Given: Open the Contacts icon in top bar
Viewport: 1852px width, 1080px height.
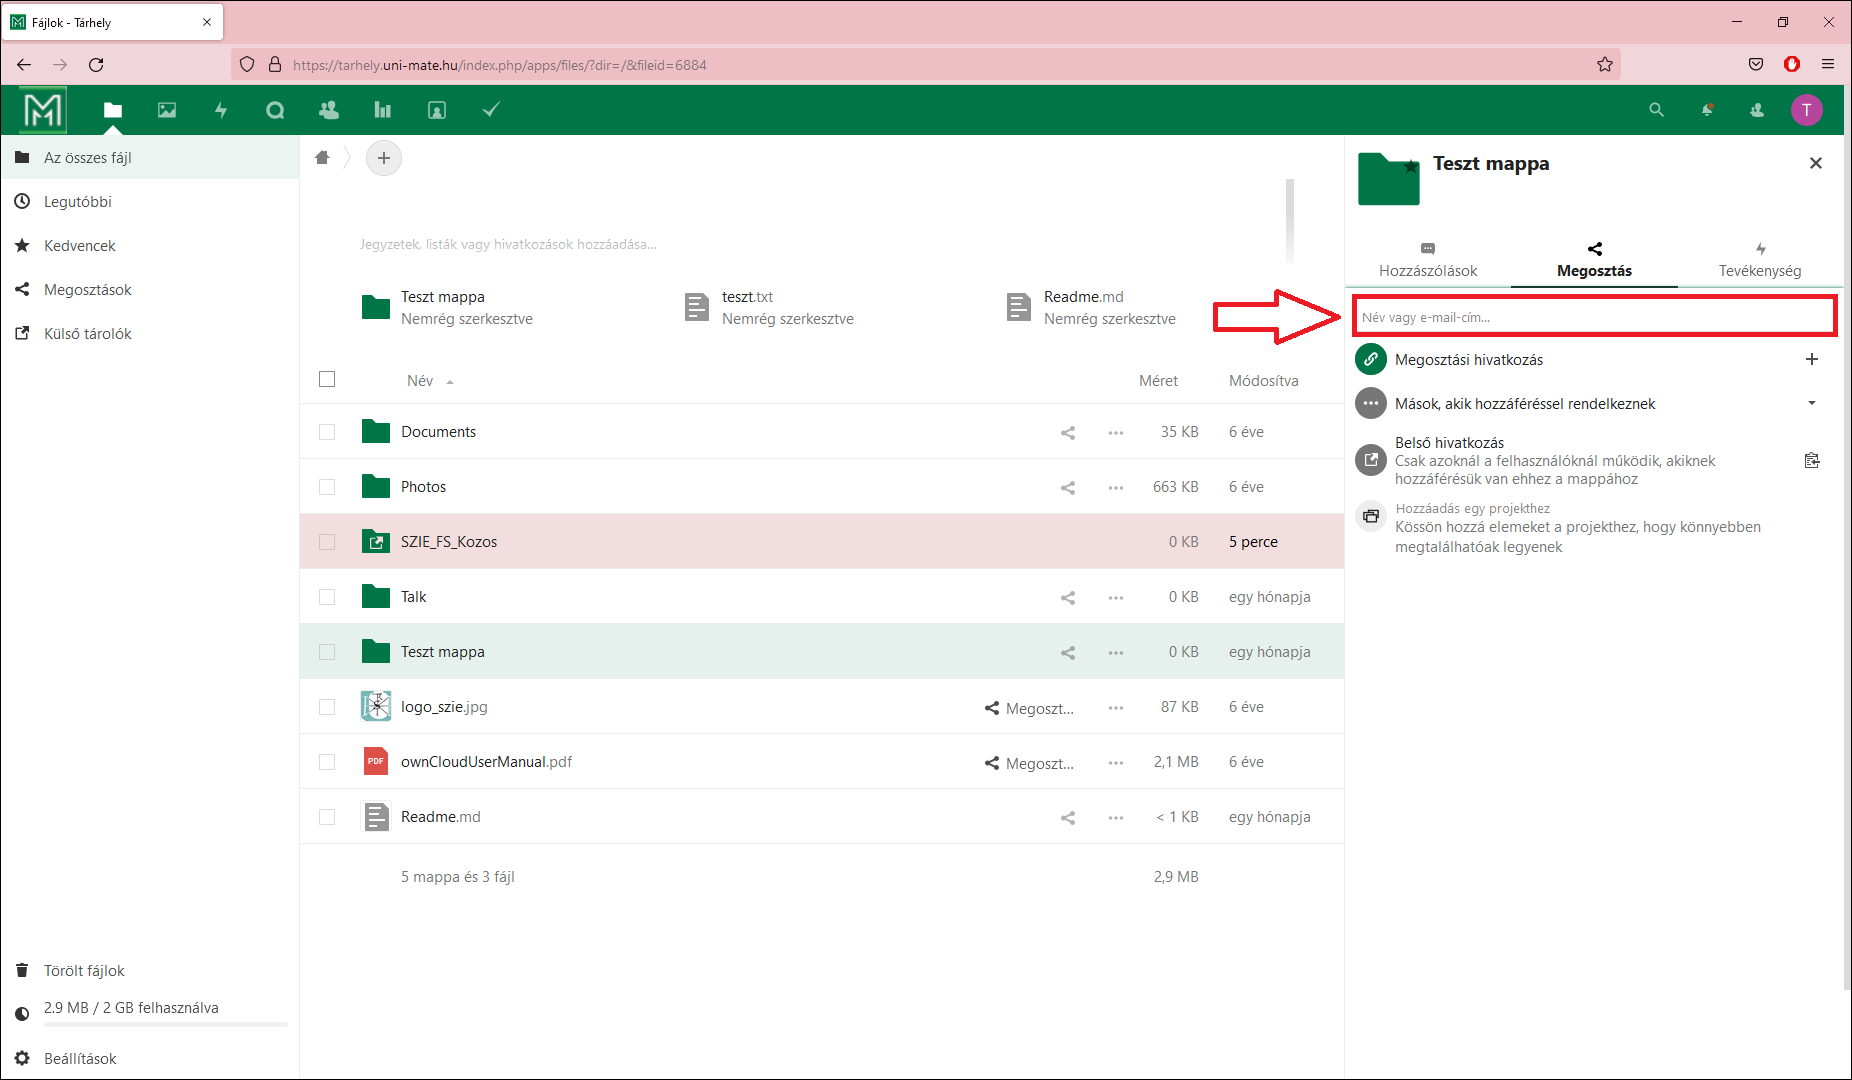Looking at the screenshot, I should [328, 110].
